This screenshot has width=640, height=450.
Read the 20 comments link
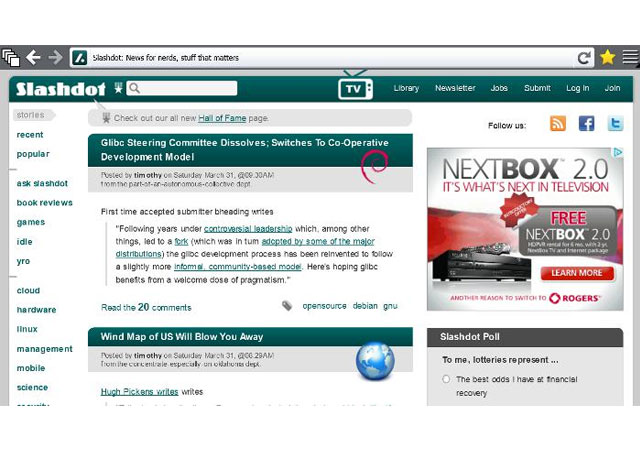pyautogui.click(x=146, y=307)
